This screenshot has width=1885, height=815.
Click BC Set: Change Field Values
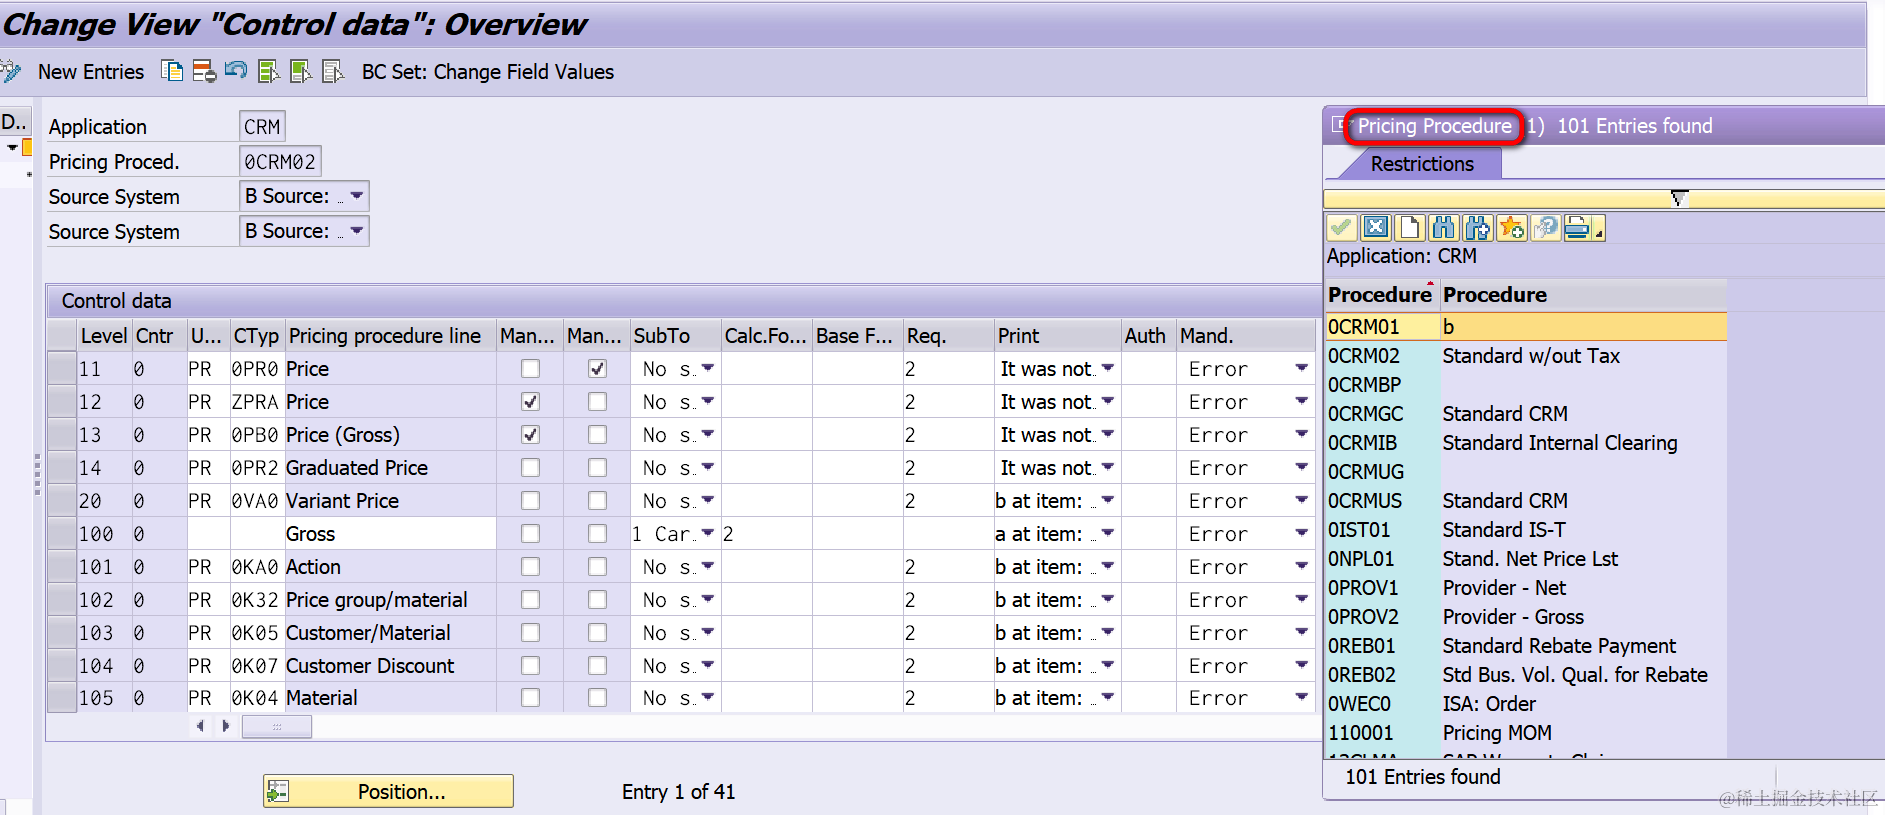(x=488, y=72)
